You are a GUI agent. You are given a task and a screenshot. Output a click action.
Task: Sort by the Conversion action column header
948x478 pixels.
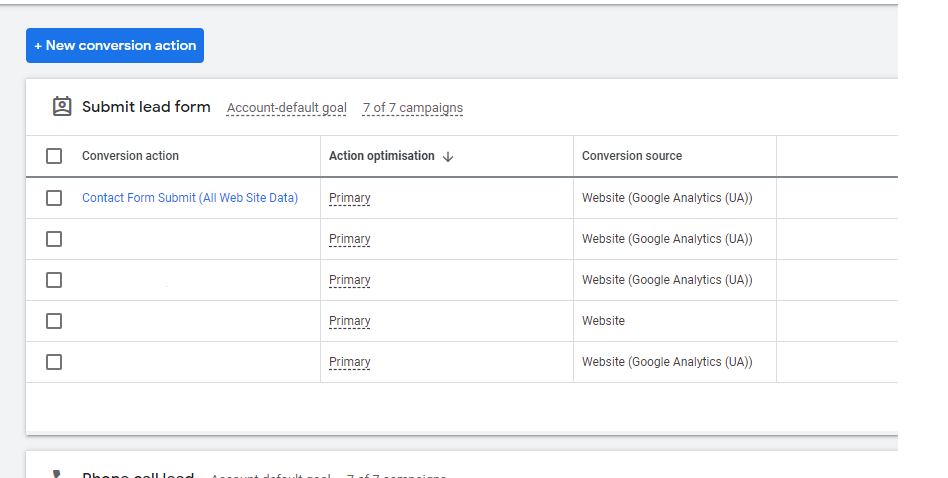click(x=130, y=156)
